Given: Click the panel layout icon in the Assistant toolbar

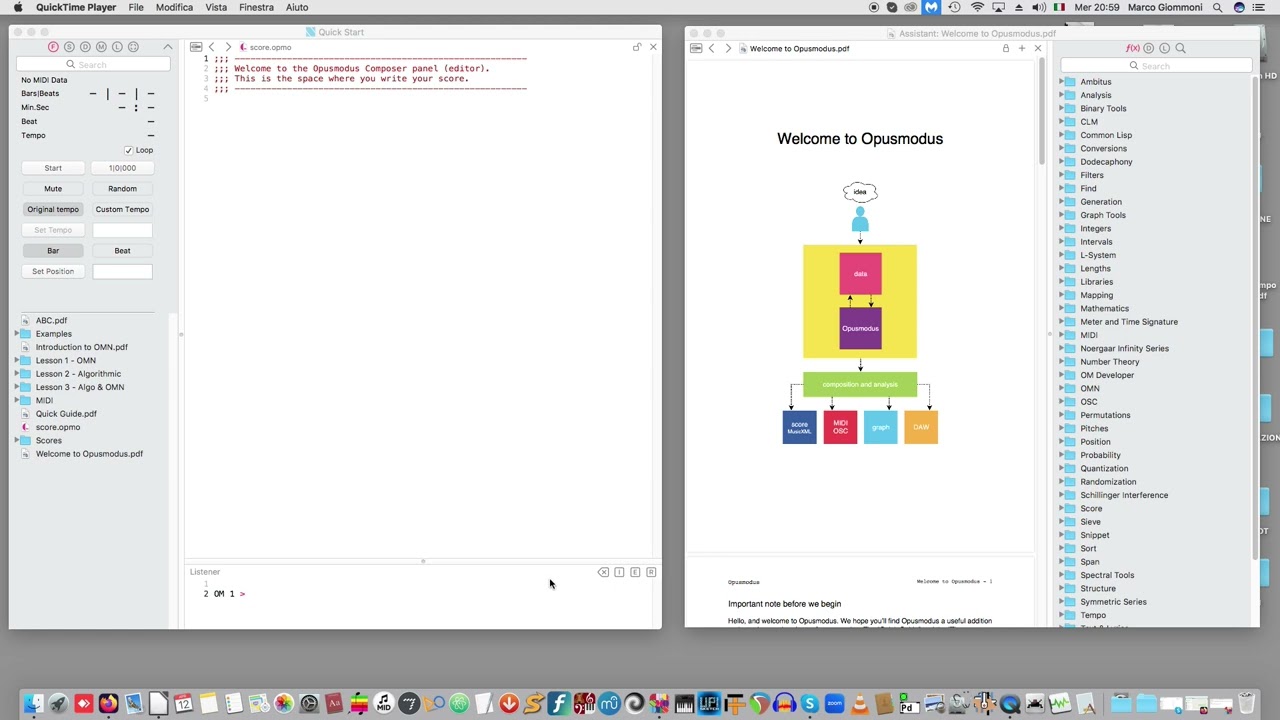Looking at the screenshot, I should [696, 48].
